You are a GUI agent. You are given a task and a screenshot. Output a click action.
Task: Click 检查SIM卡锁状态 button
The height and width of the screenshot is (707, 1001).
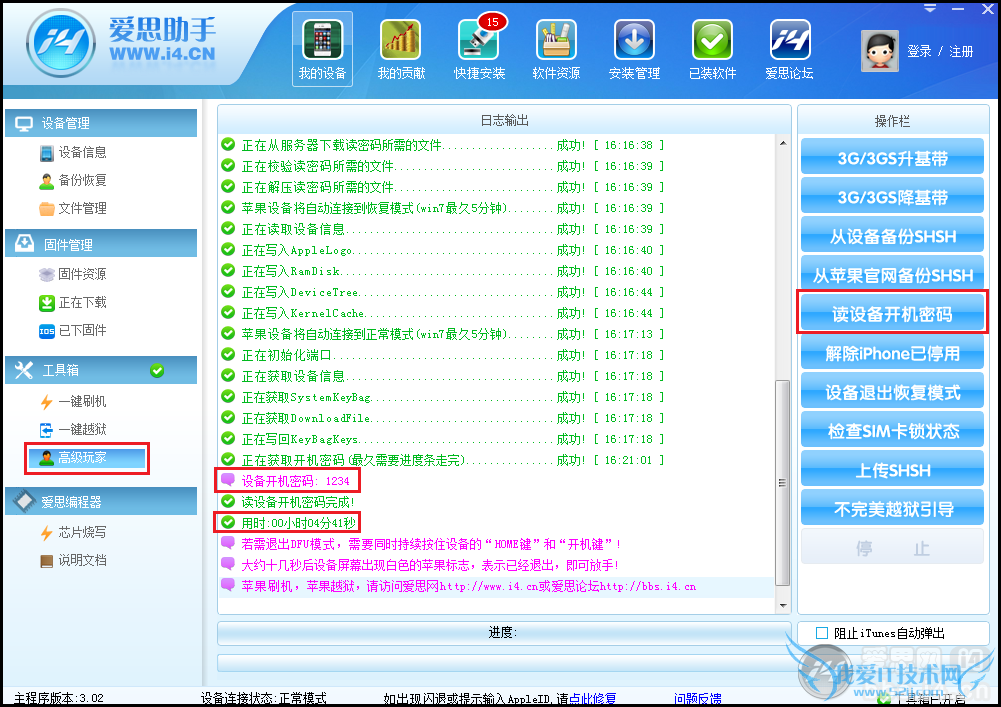coord(892,430)
